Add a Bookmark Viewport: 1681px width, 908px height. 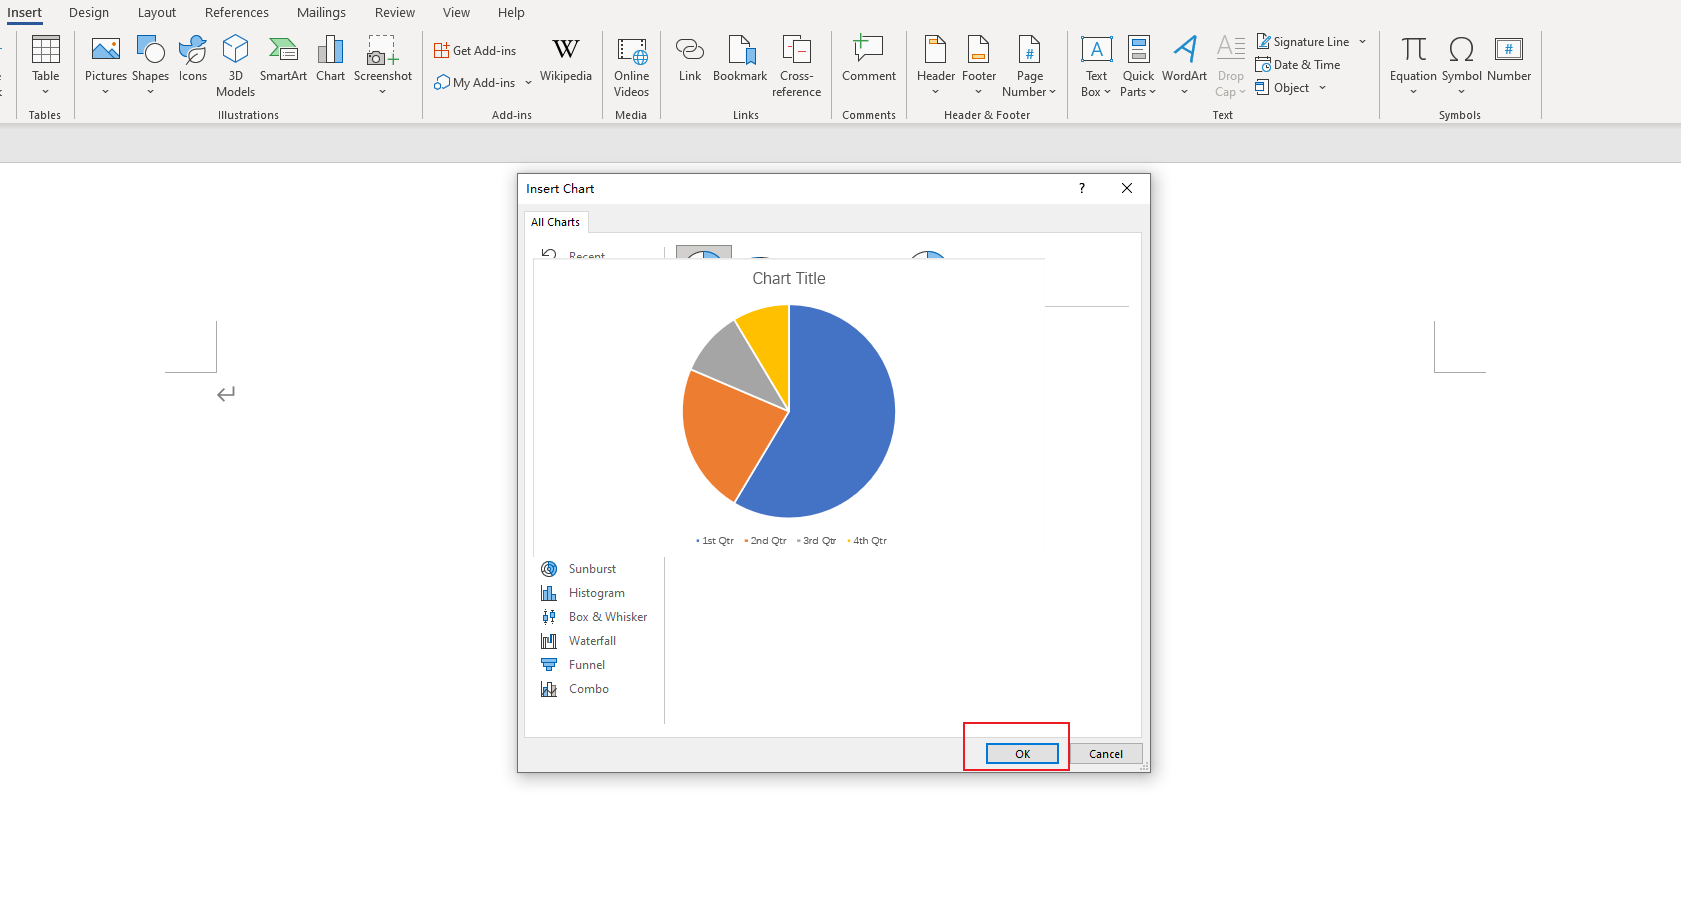(740, 60)
